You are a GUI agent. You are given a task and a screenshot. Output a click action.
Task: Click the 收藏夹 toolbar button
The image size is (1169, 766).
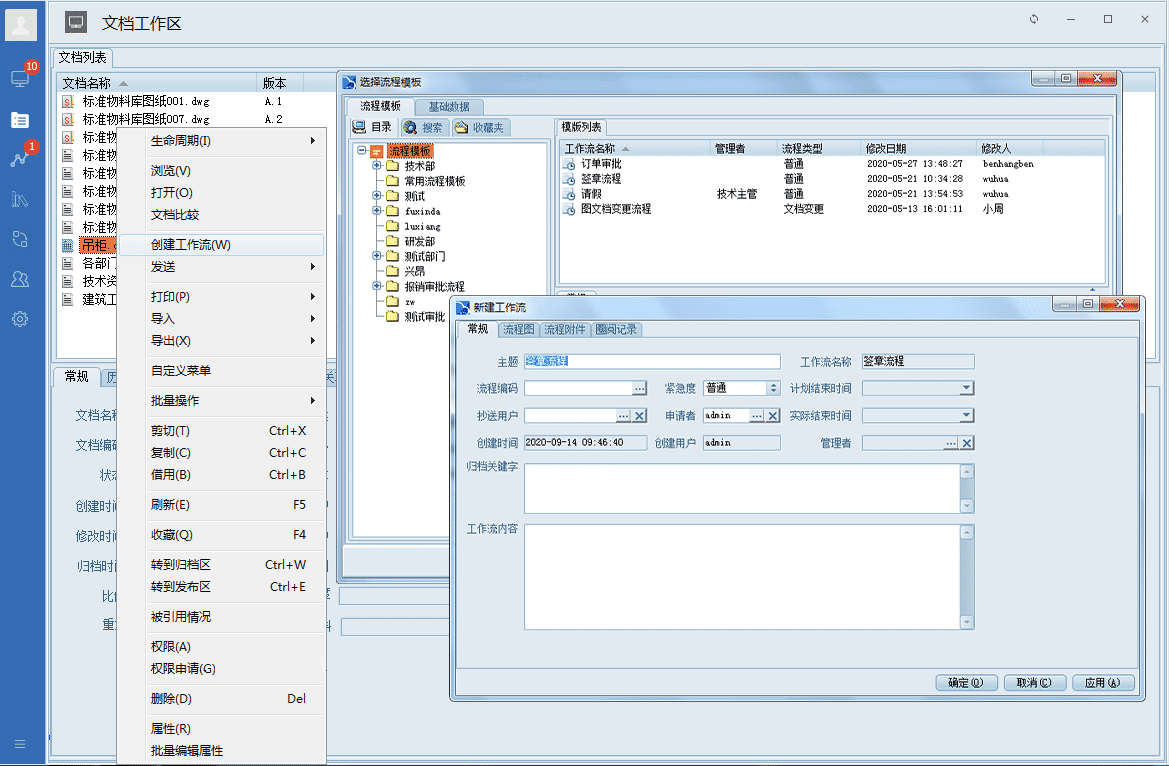(479, 128)
